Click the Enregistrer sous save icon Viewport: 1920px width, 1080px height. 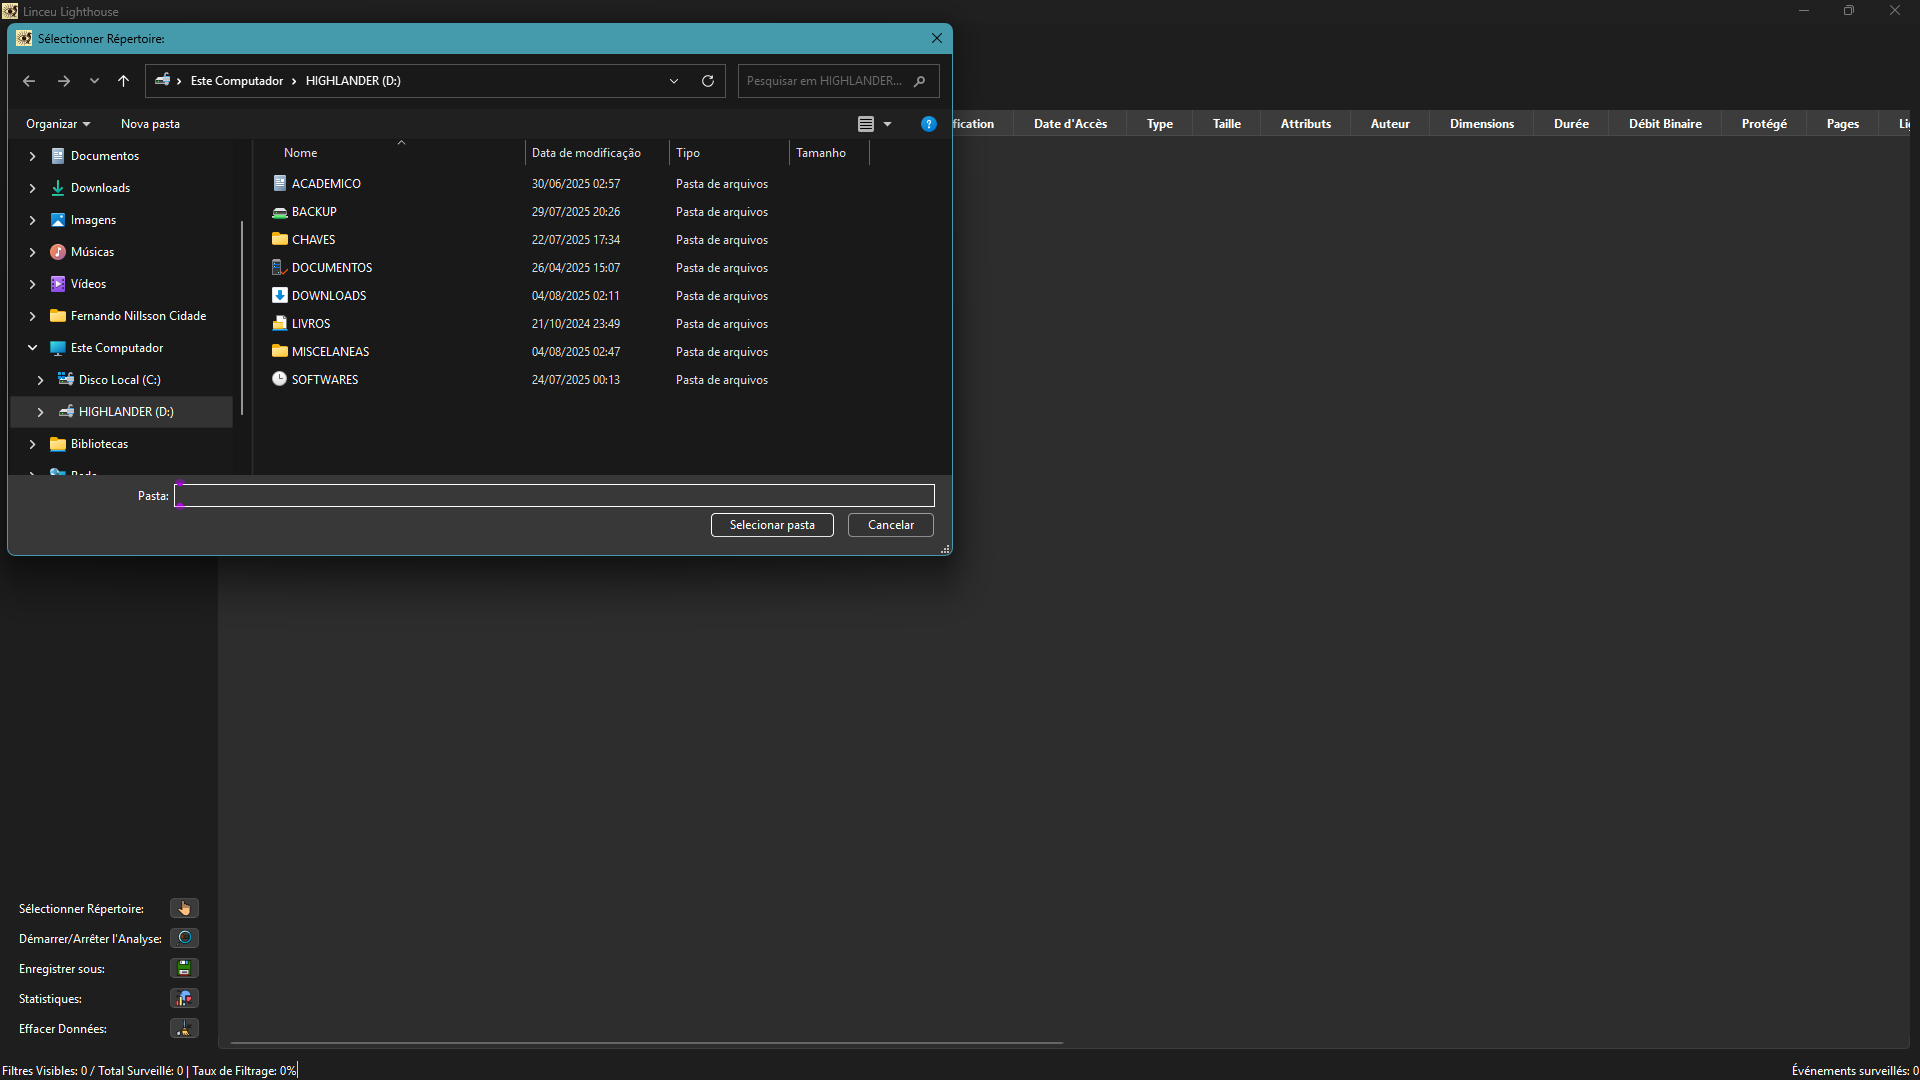click(x=184, y=968)
